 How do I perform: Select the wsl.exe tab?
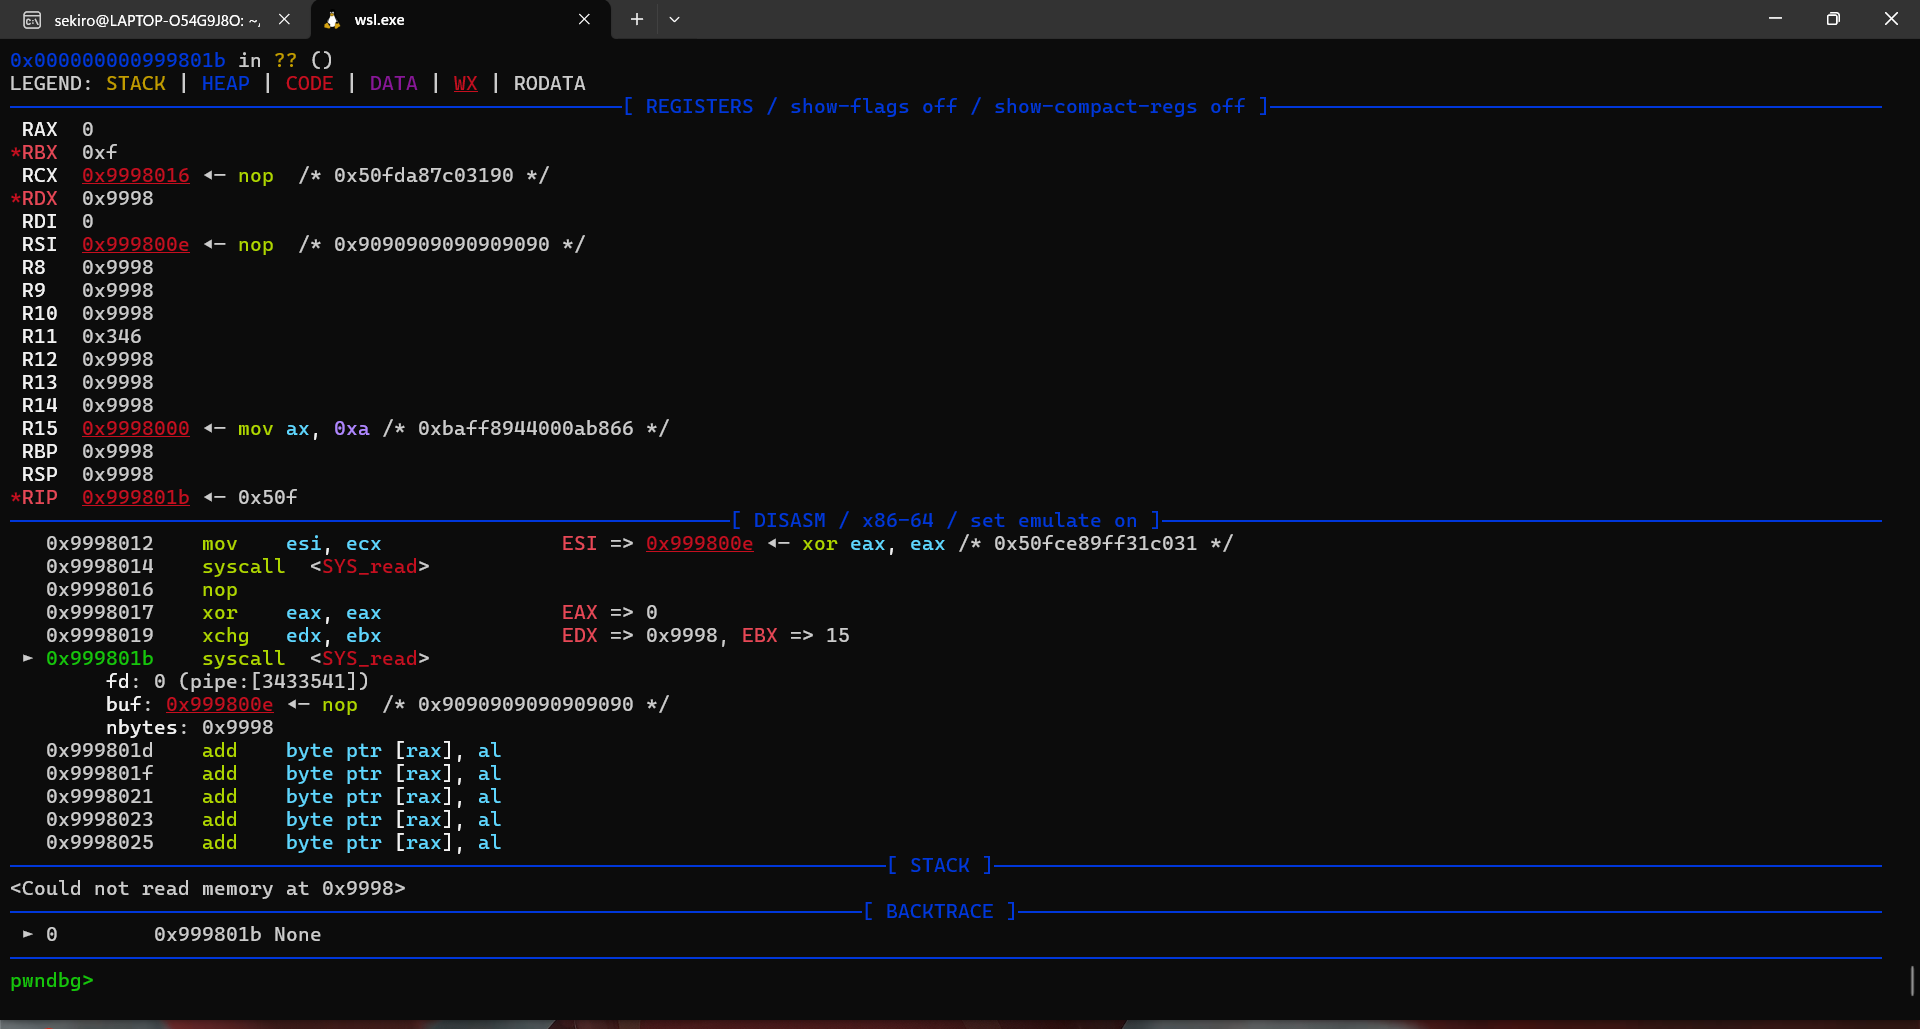[460, 20]
